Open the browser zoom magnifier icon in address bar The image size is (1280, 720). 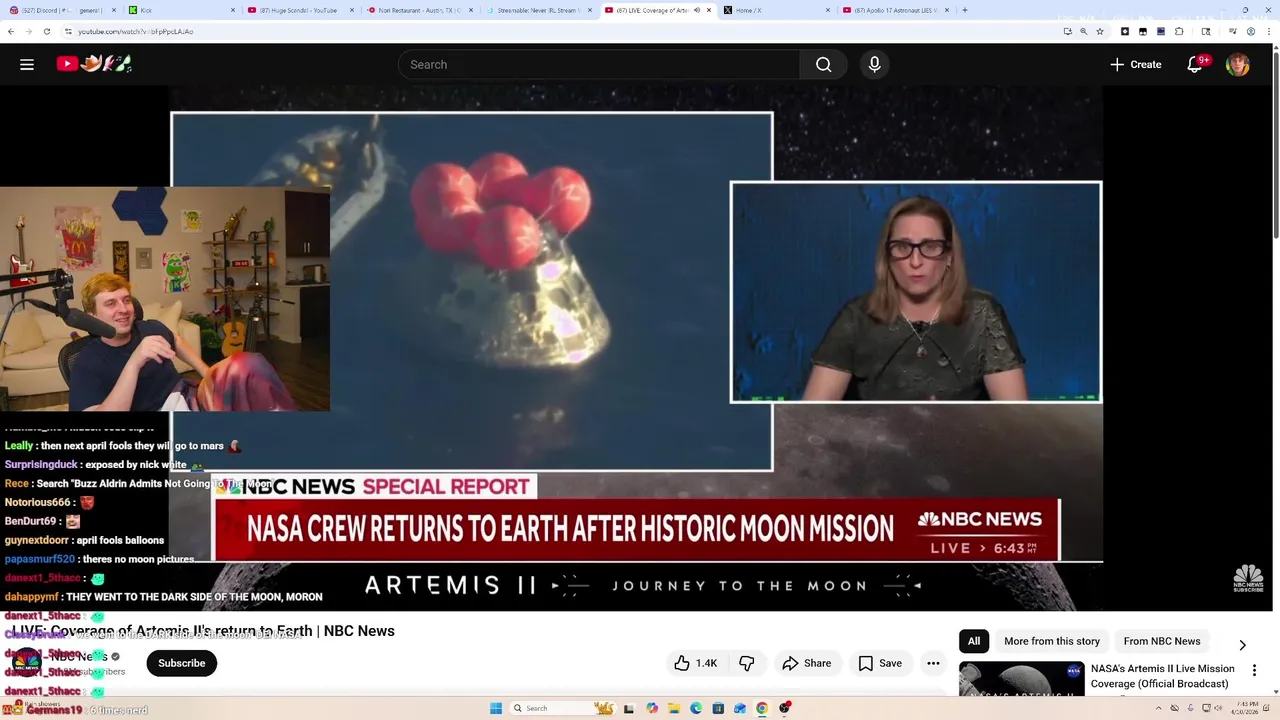click(x=1083, y=31)
